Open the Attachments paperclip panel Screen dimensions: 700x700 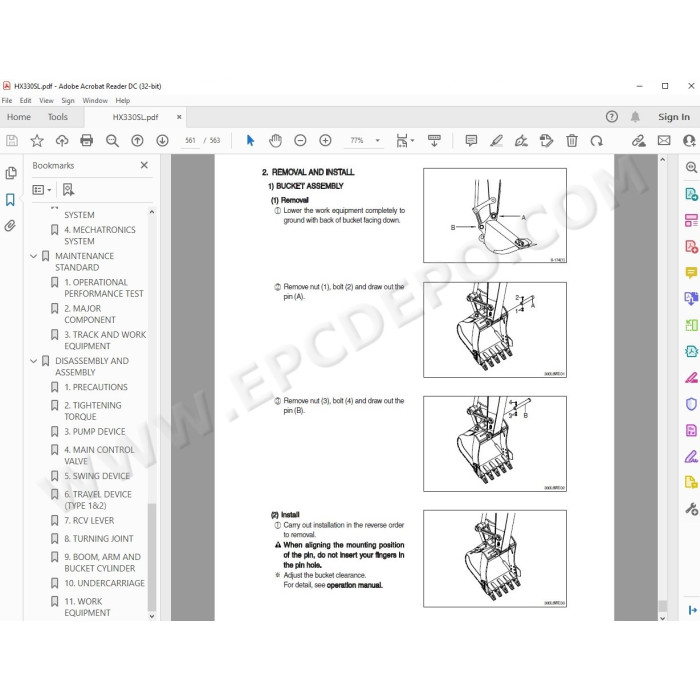click(x=10, y=225)
